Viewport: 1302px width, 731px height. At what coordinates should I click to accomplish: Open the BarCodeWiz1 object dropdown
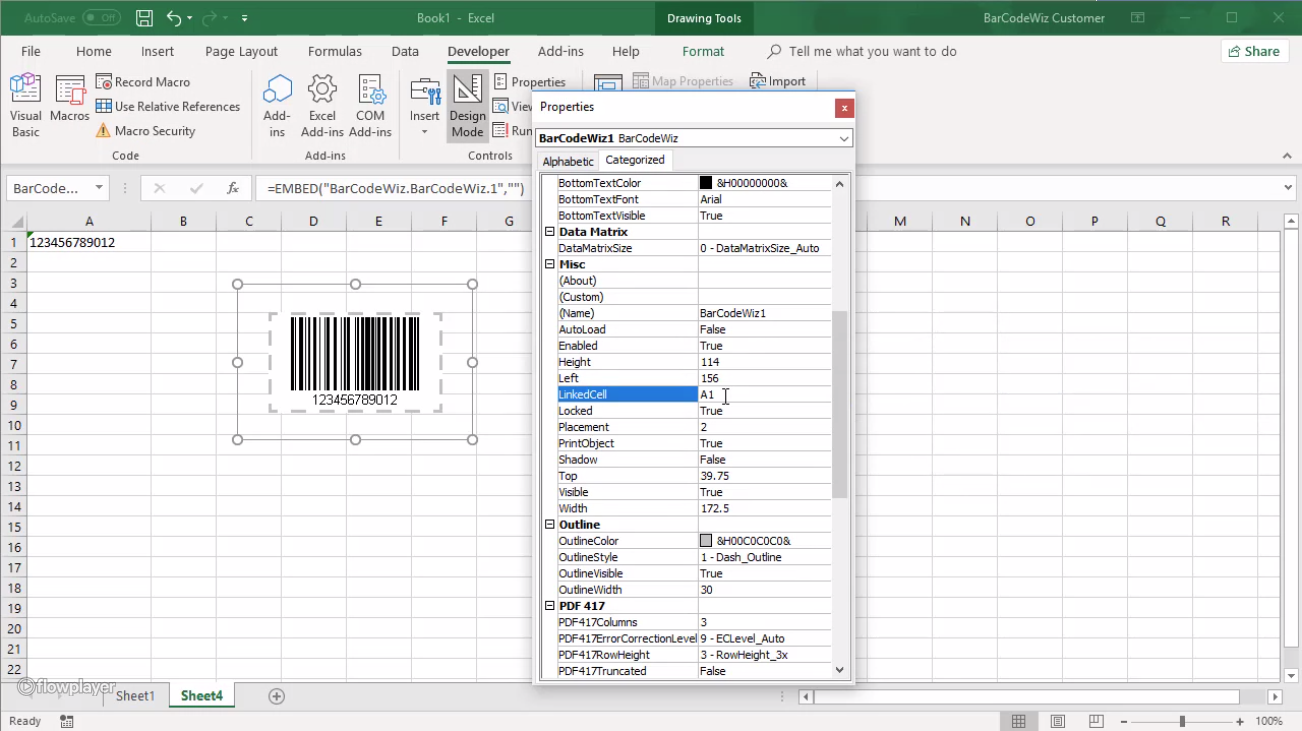[x=844, y=138]
